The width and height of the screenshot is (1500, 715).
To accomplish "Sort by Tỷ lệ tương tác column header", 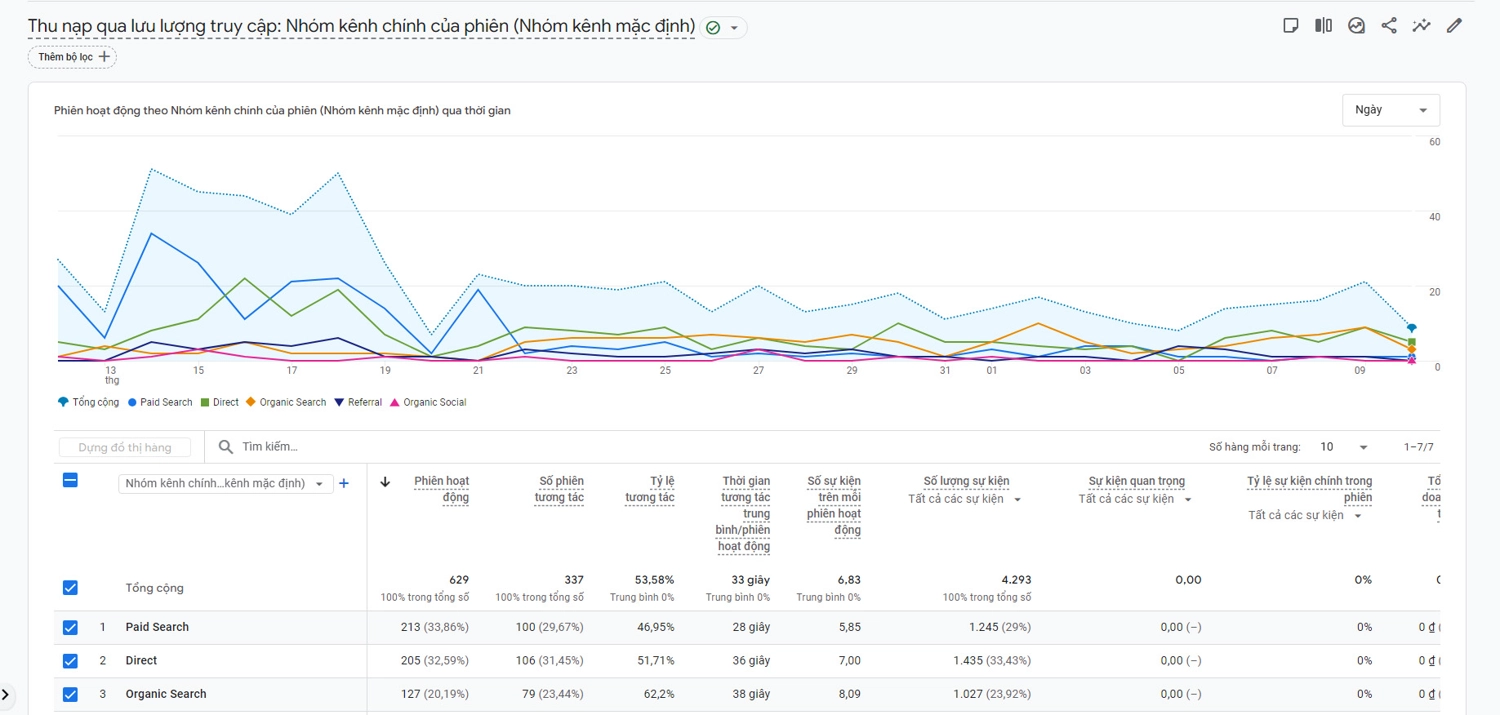I will coord(649,489).
